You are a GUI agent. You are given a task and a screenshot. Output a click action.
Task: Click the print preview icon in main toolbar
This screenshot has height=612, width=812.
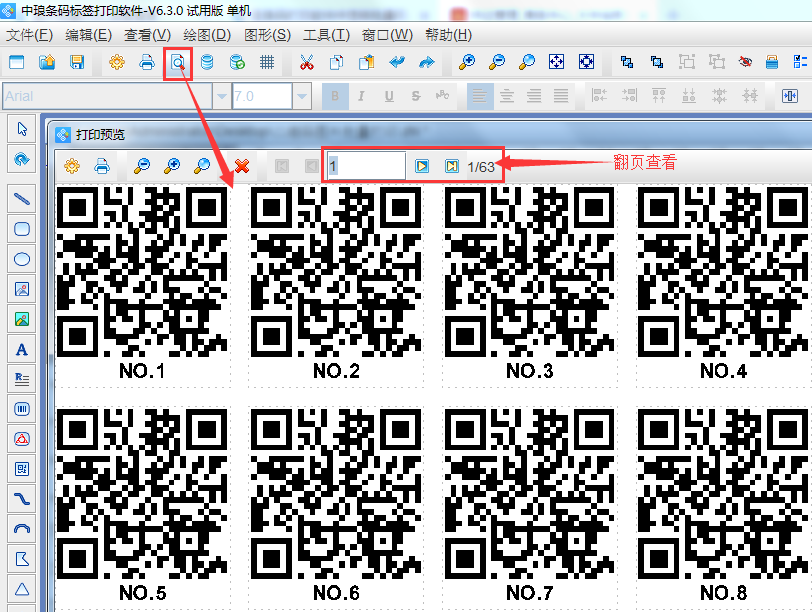coord(177,62)
